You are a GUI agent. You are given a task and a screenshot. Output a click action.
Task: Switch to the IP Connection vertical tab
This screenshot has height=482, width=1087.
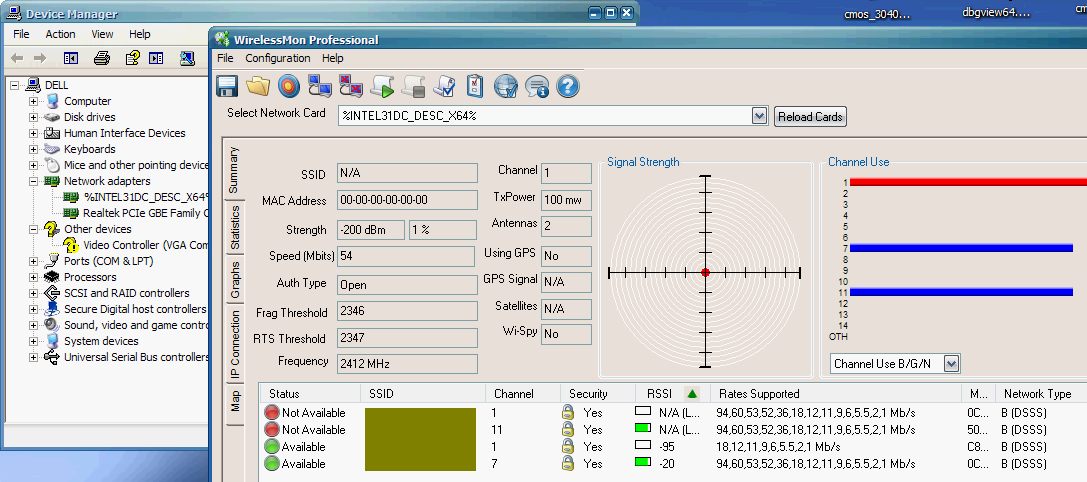[x=234, y=345]
